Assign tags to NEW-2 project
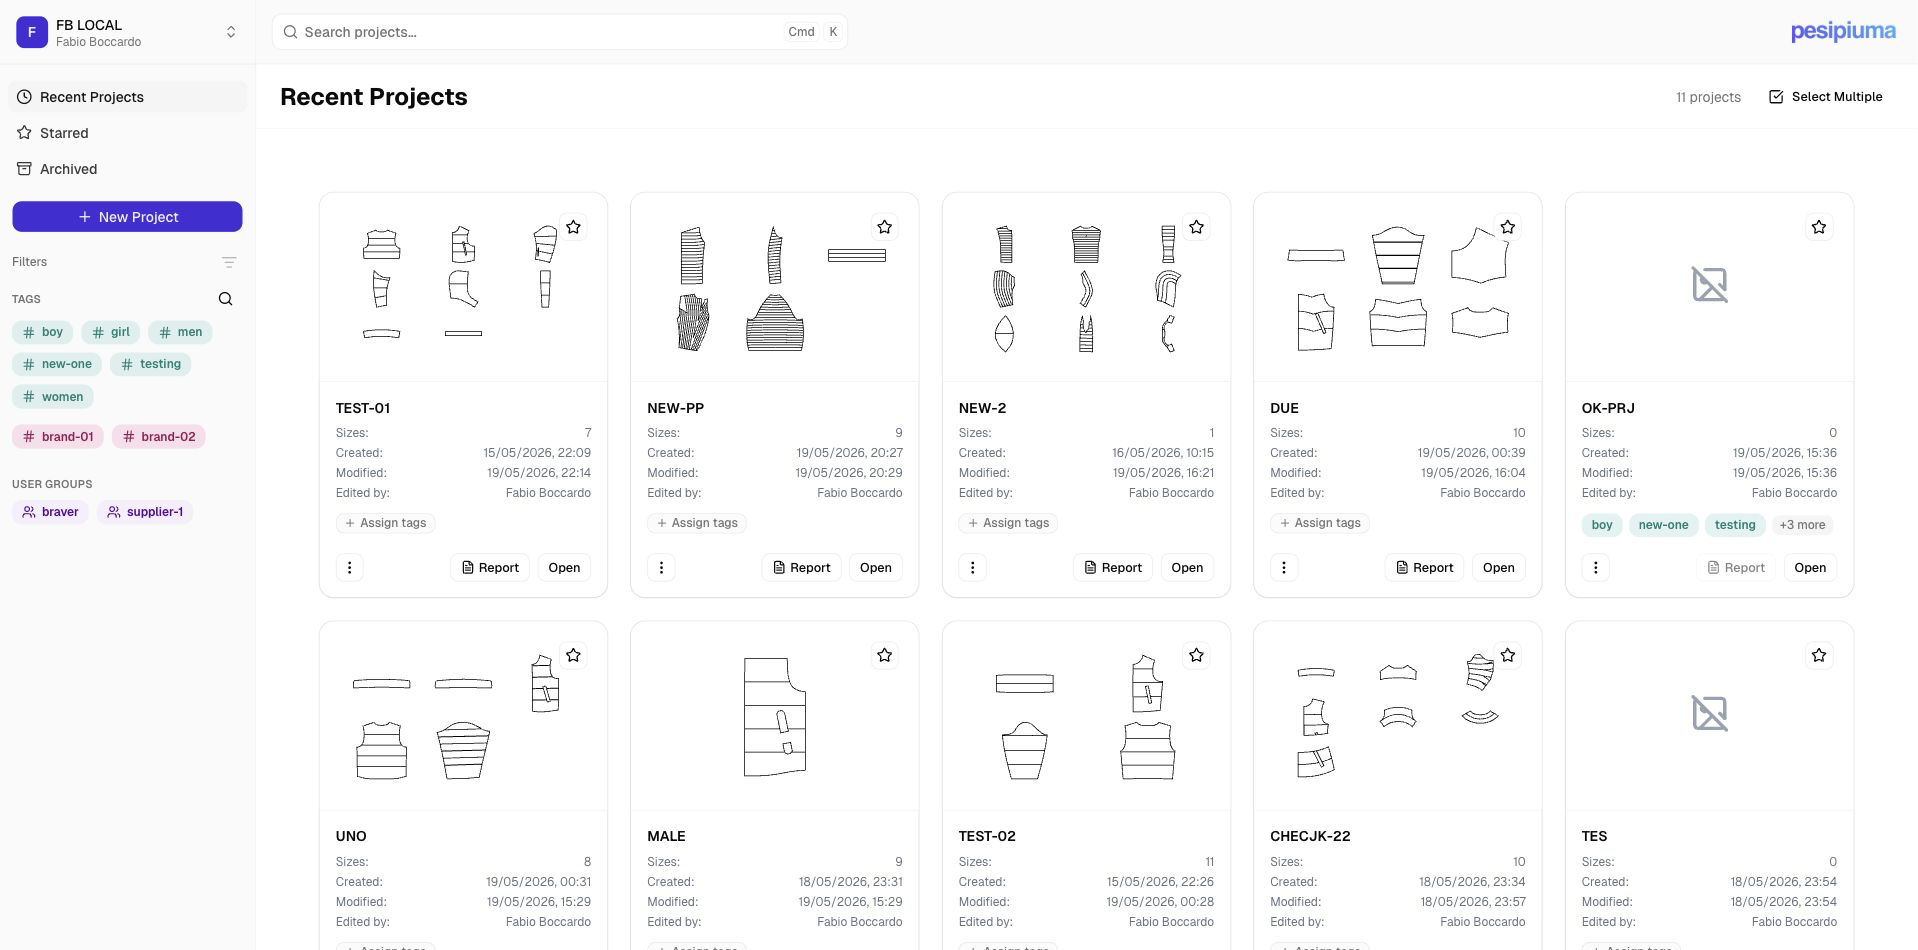Viewport: 1918px width, 950px height. [1009, 523]
